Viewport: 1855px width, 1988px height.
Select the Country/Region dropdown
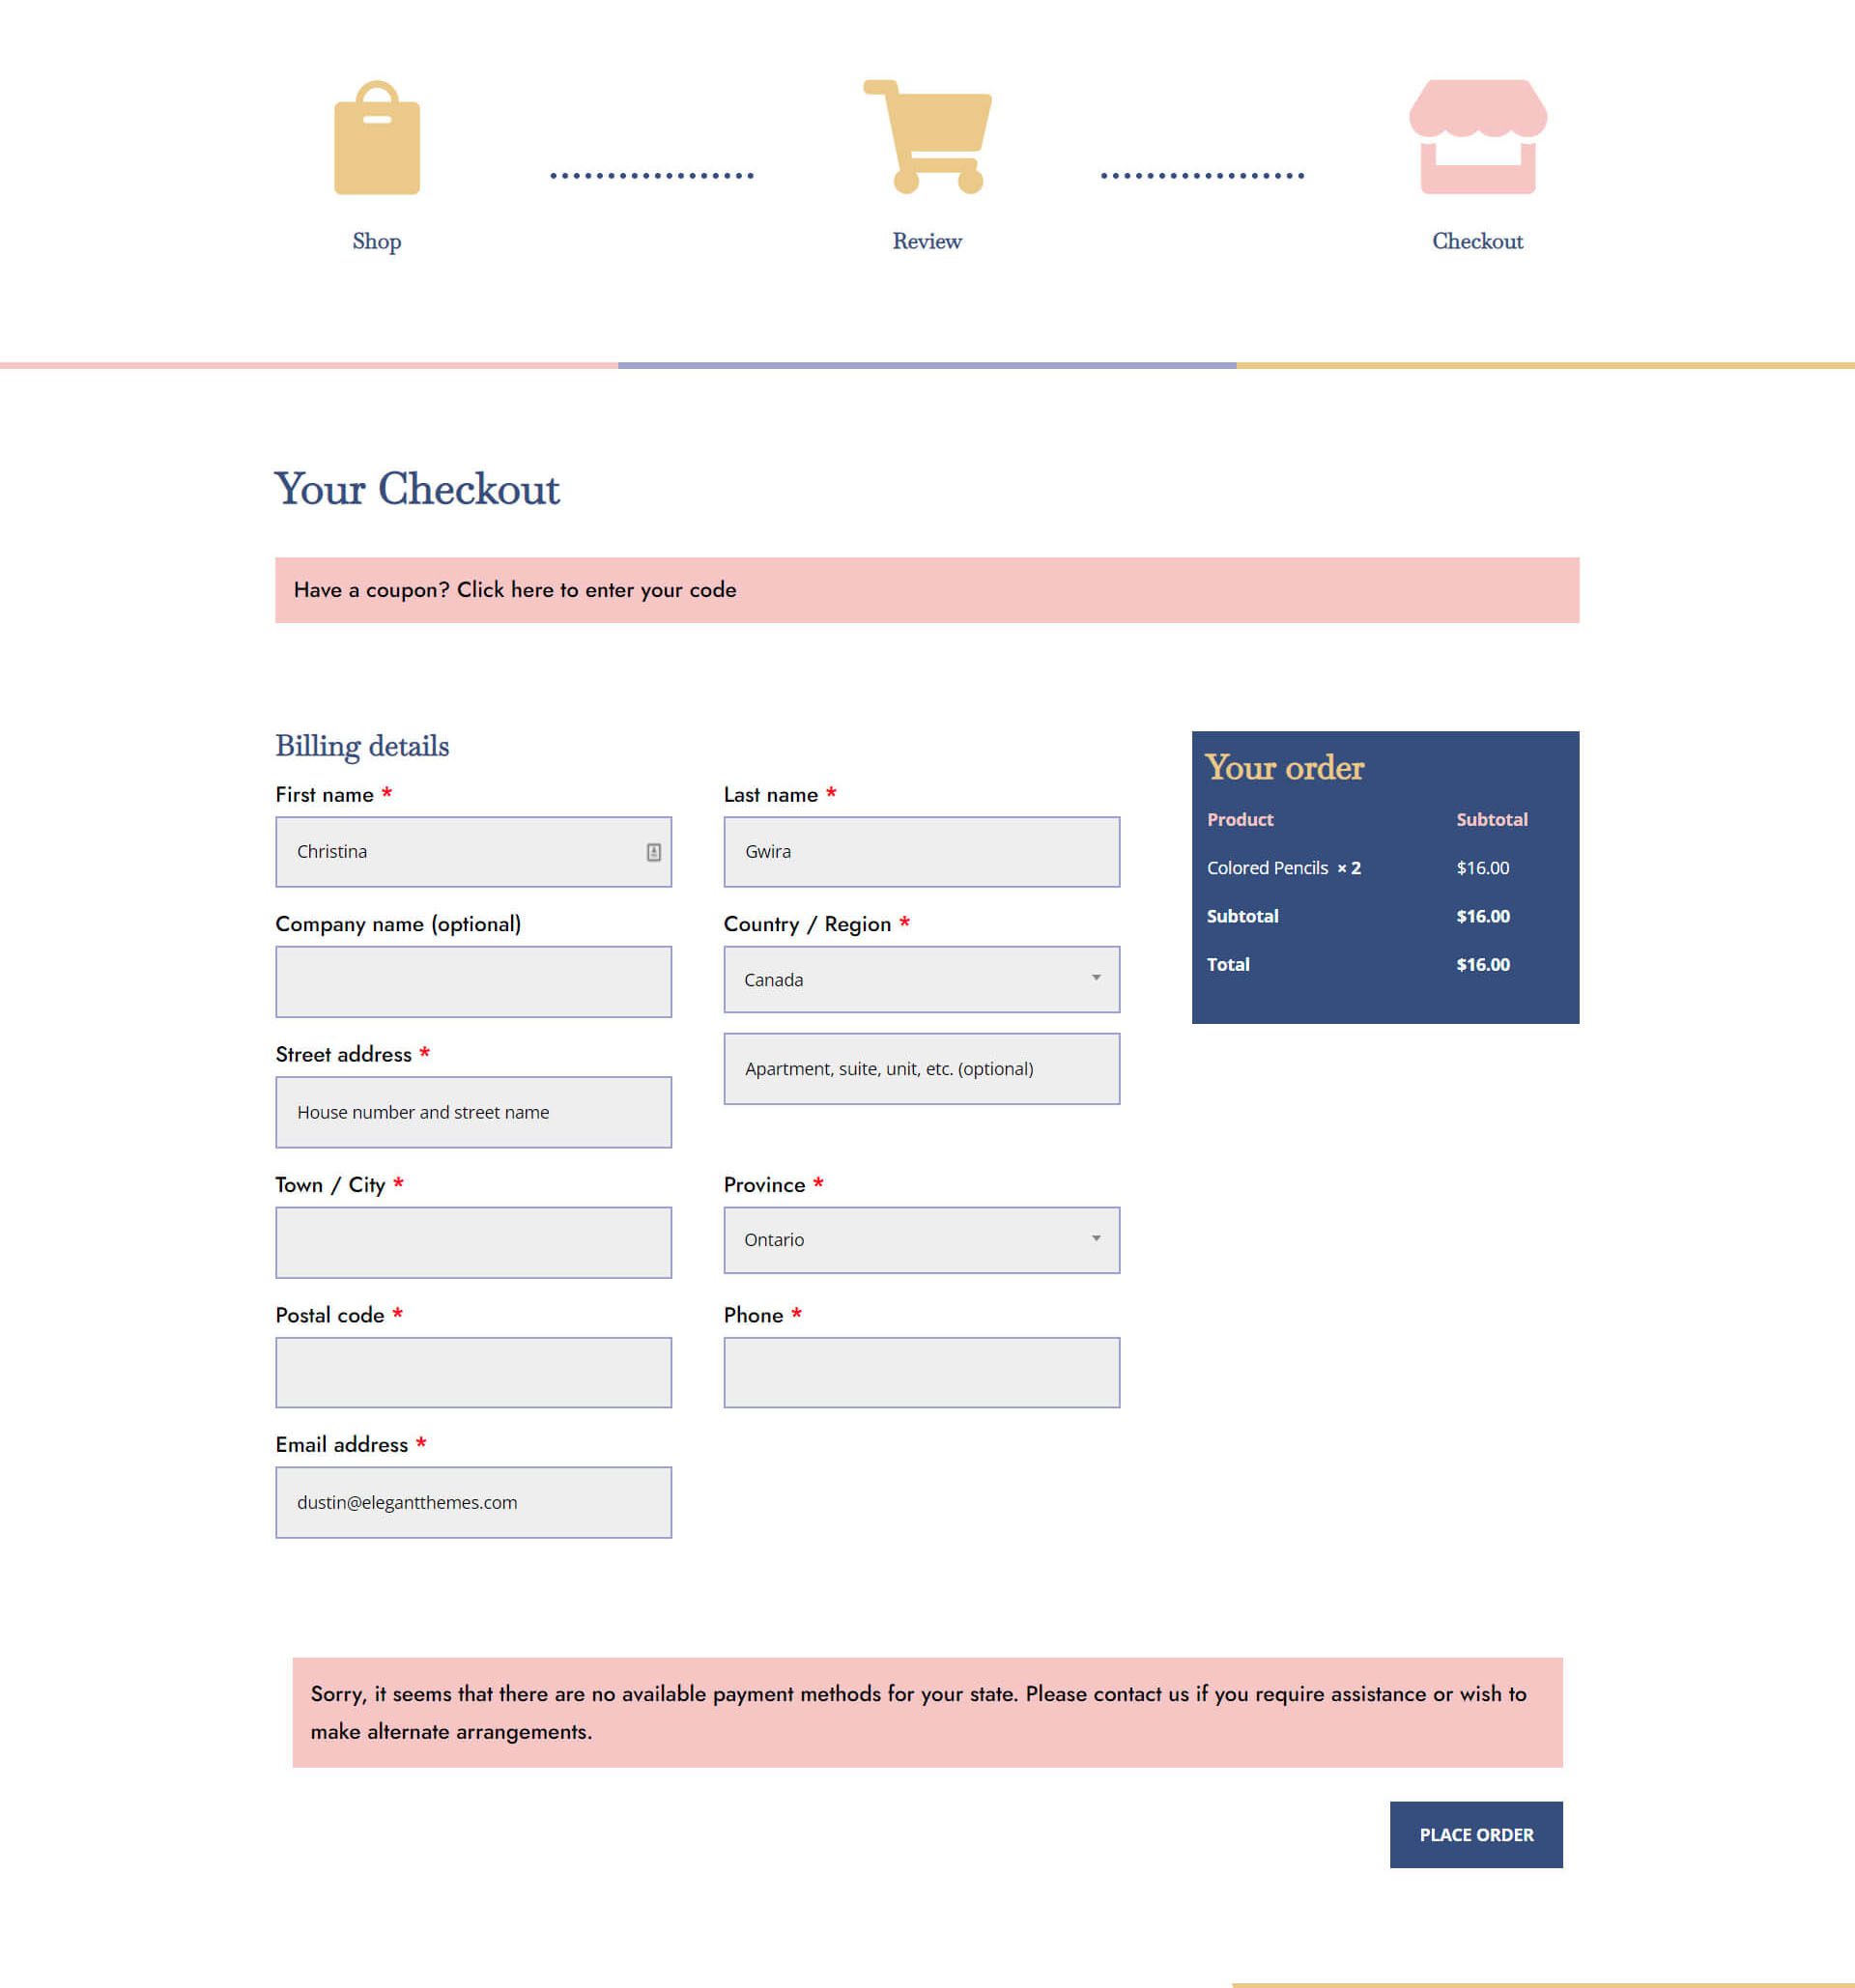[923, 980]
